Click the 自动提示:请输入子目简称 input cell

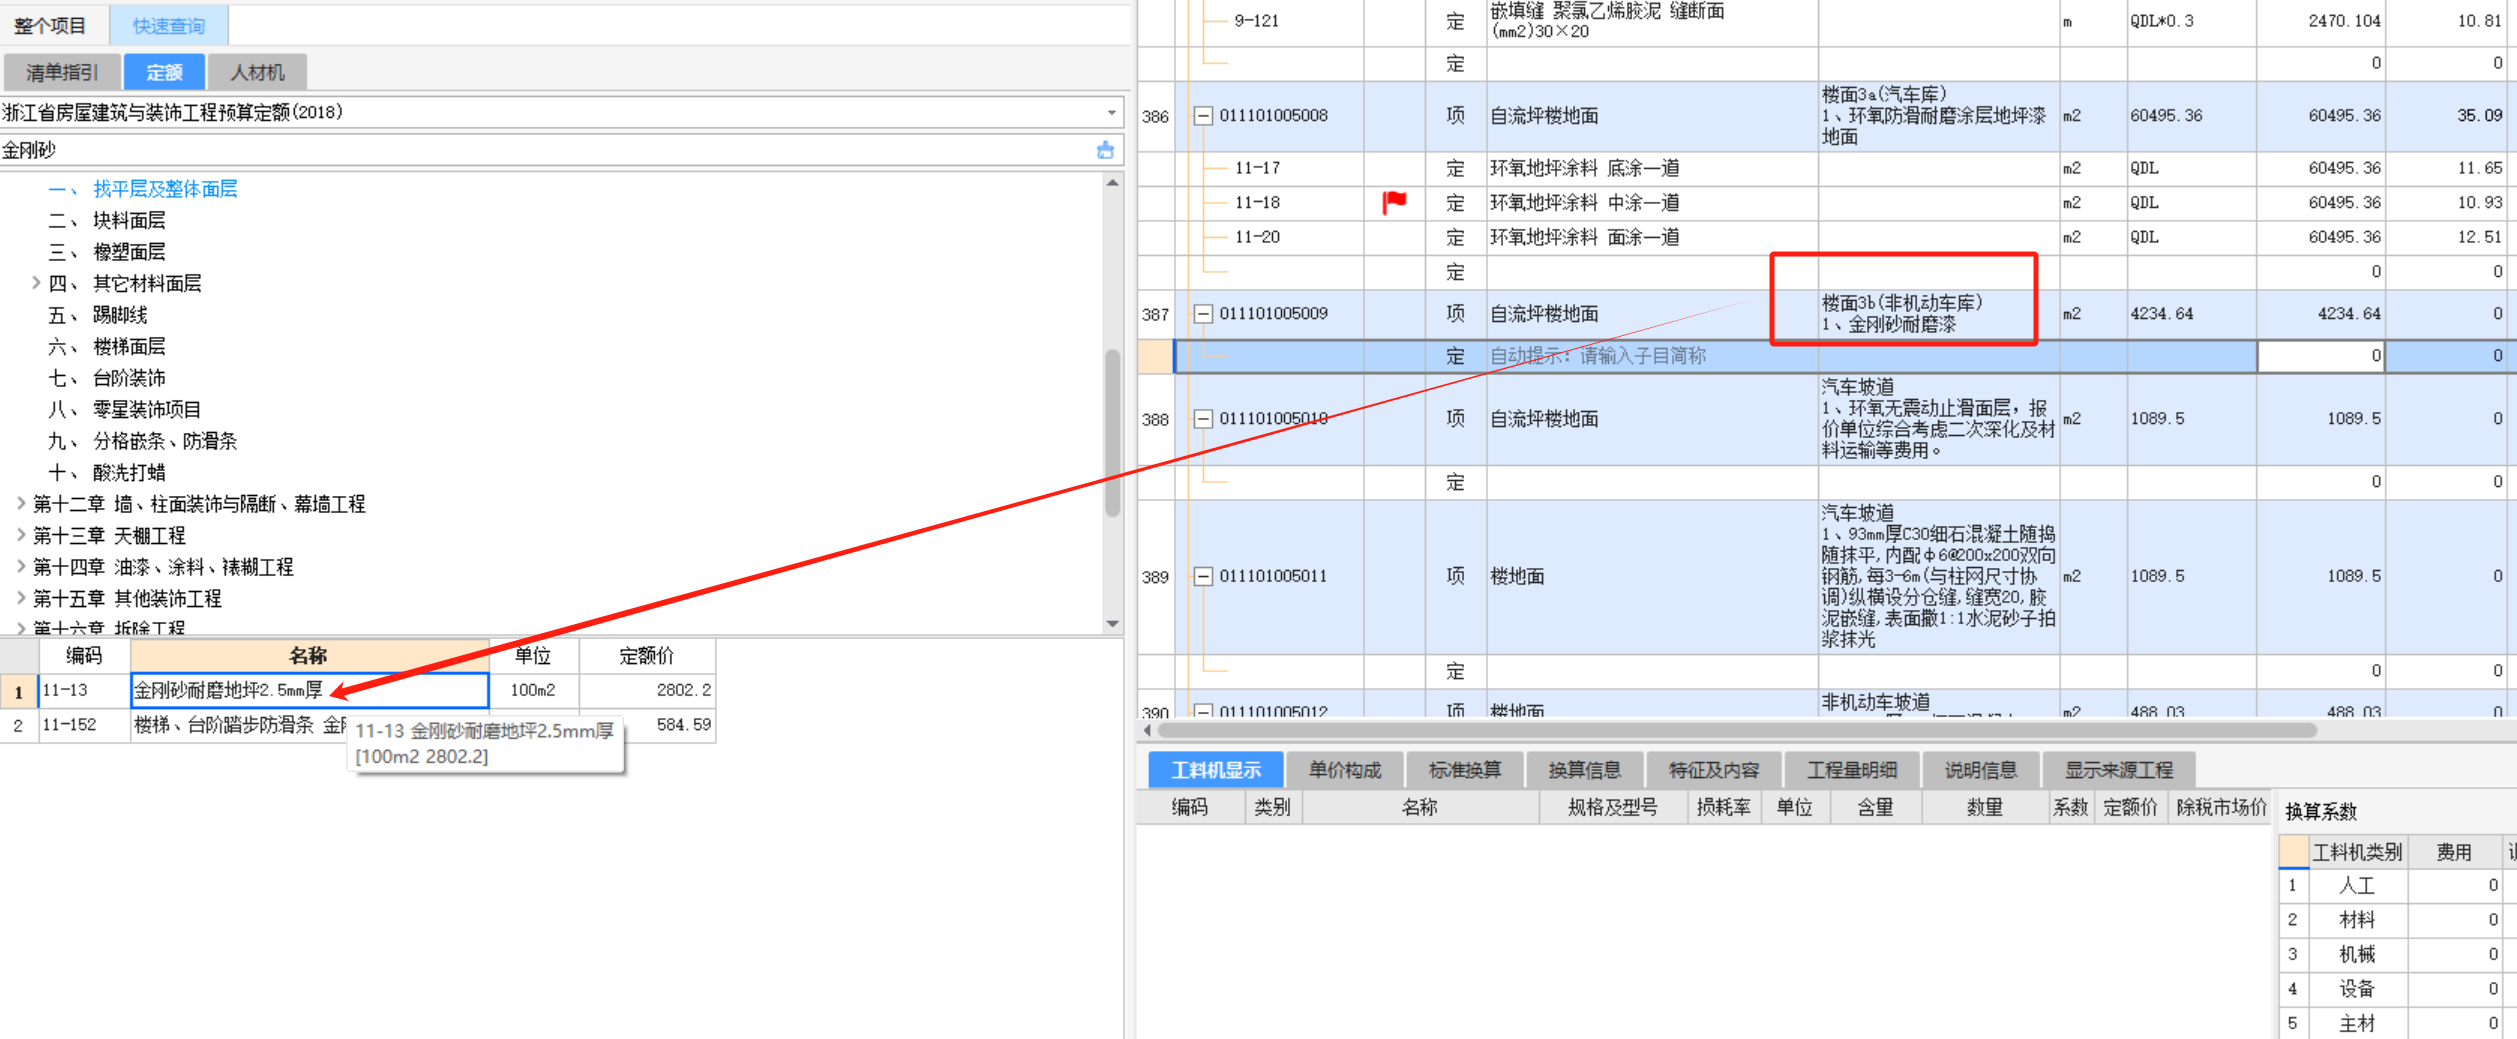click(1651, 356)
